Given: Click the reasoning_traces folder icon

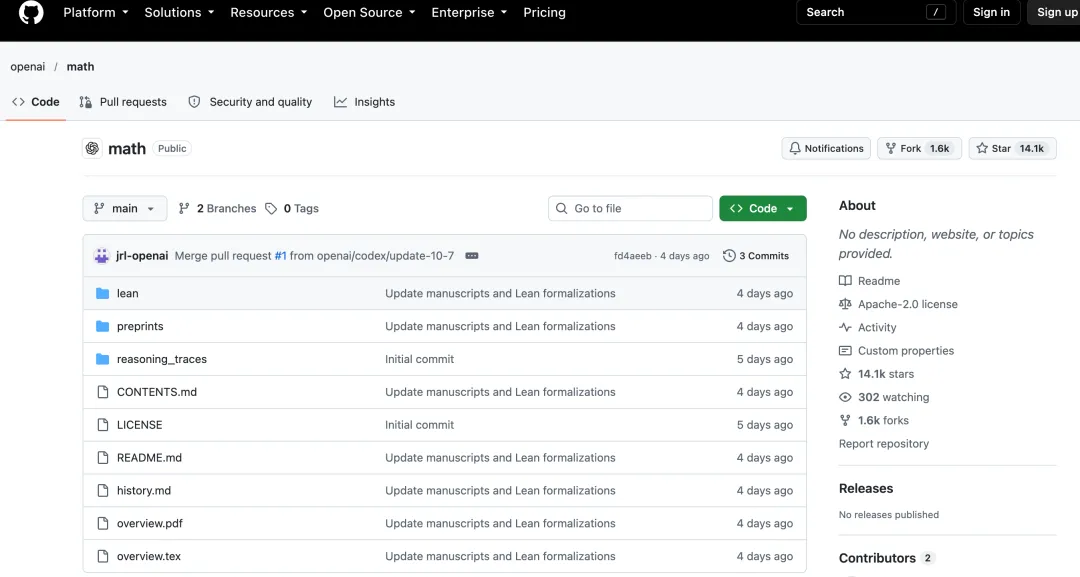Looking at the screenshot, I should click(103, 359).
